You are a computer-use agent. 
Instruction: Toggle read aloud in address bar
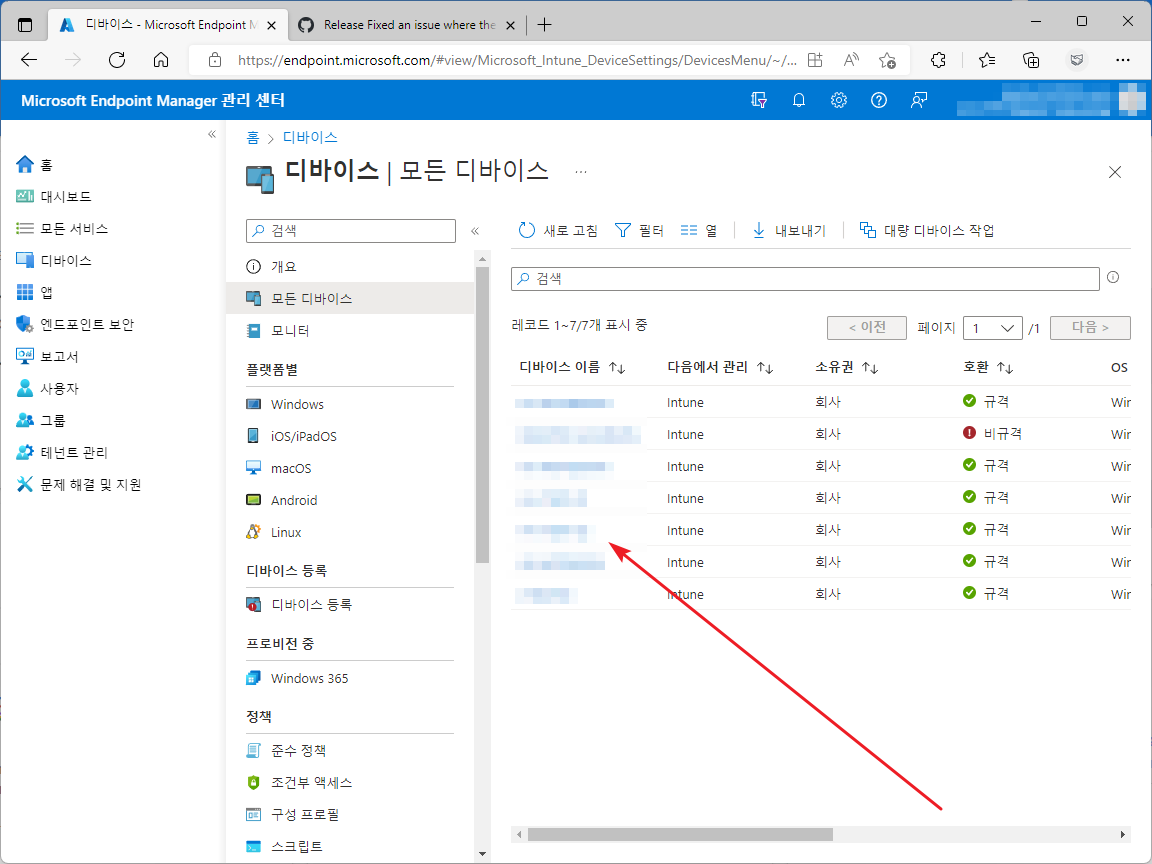point(851,60)
